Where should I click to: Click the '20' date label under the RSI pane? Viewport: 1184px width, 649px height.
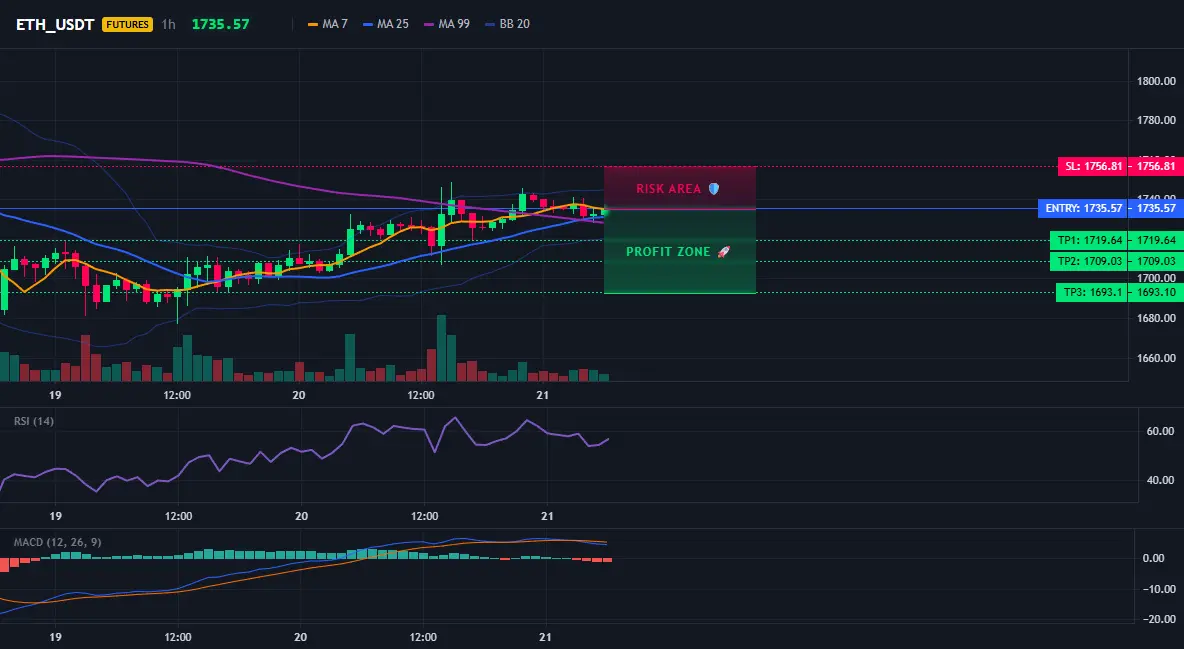pyautogui.click(x=301, y=516)
